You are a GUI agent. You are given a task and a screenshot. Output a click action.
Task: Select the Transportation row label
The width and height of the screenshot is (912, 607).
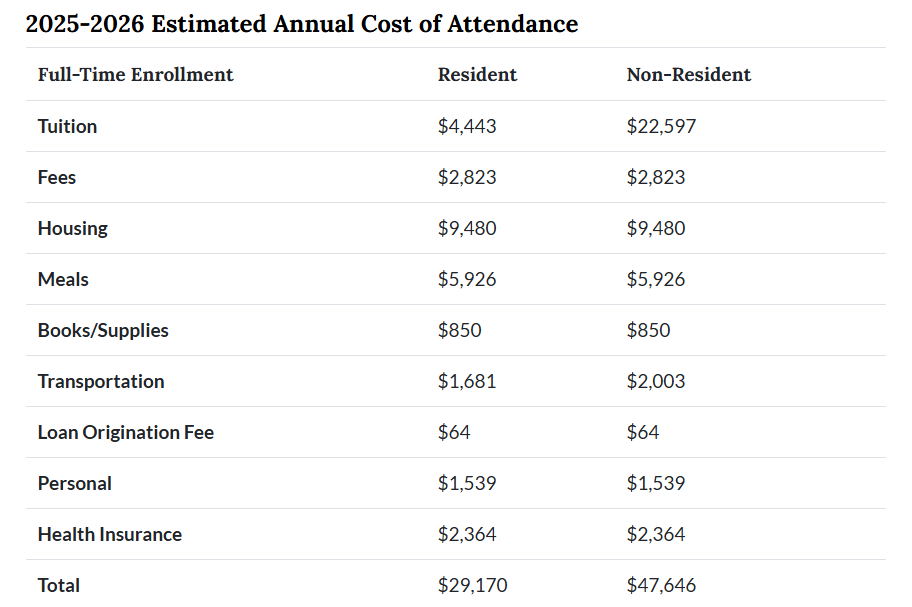[x=101, y=381]
